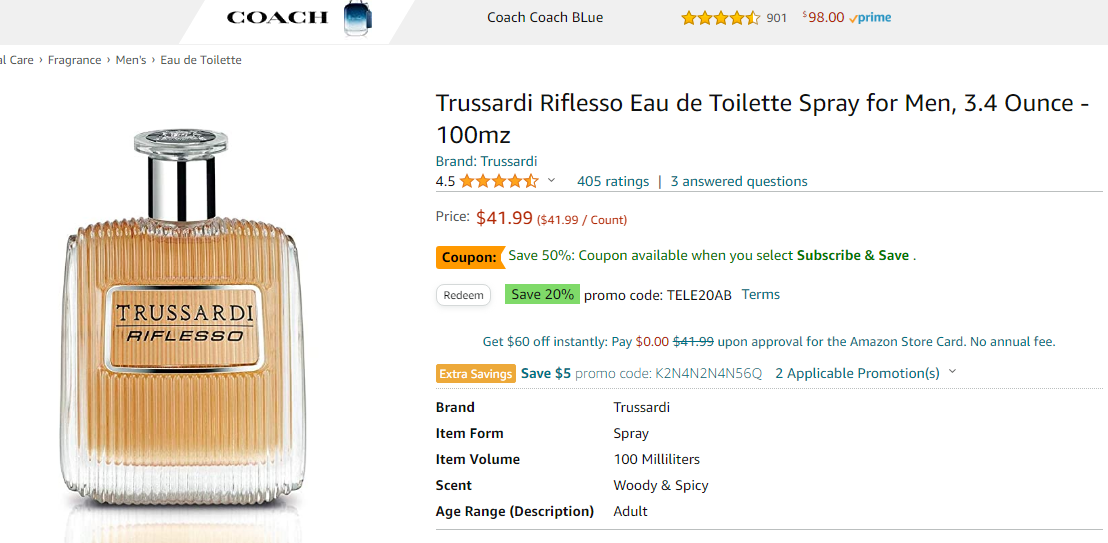Expand the 2 Applicable Promotion(s) chevron

(952, 372)
